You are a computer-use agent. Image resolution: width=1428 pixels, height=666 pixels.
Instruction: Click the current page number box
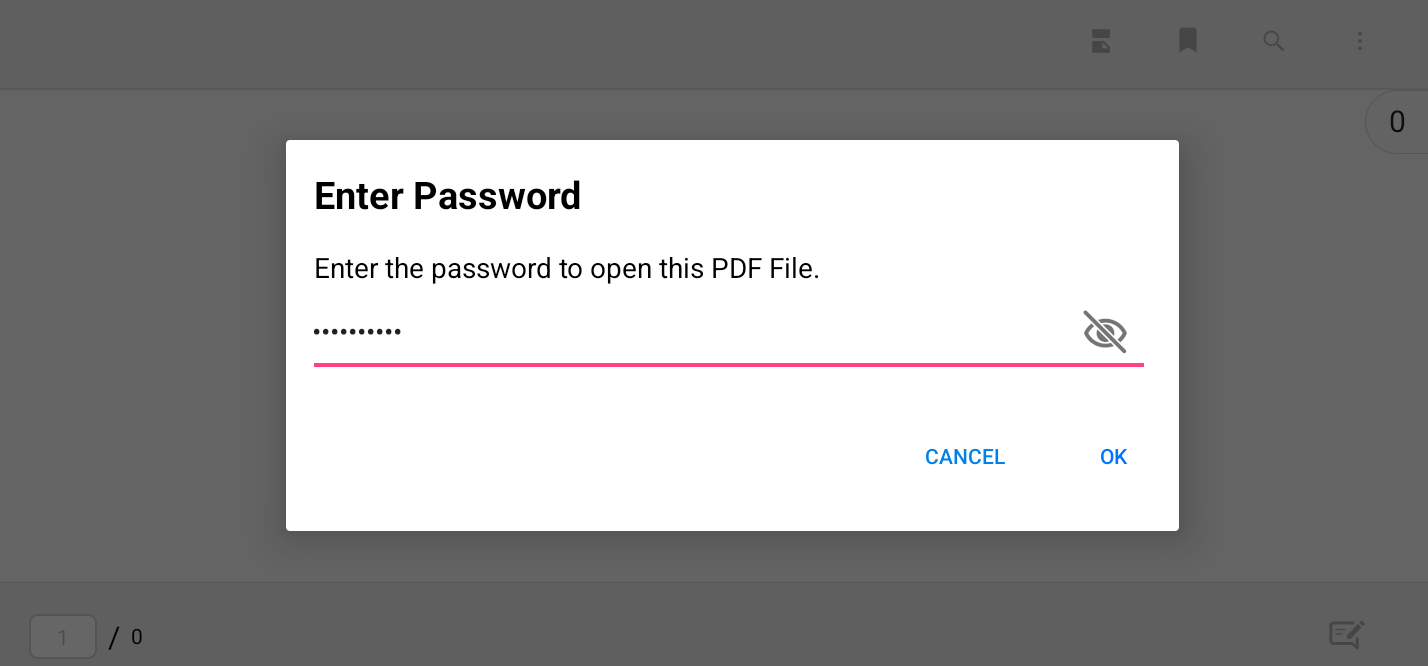[x=63, y=637]
